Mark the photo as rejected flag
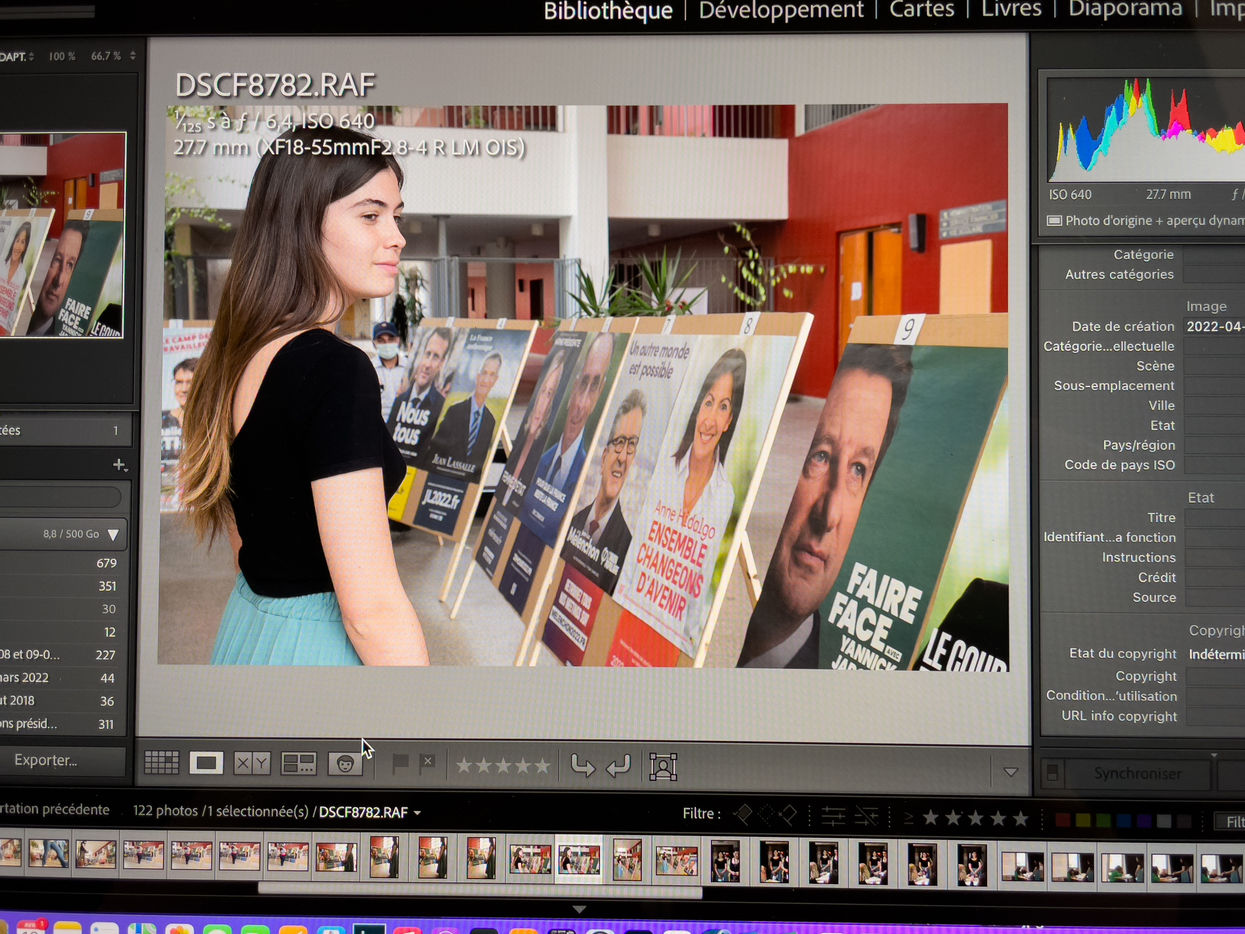The image size is (1245, 934). coord(427,762)
